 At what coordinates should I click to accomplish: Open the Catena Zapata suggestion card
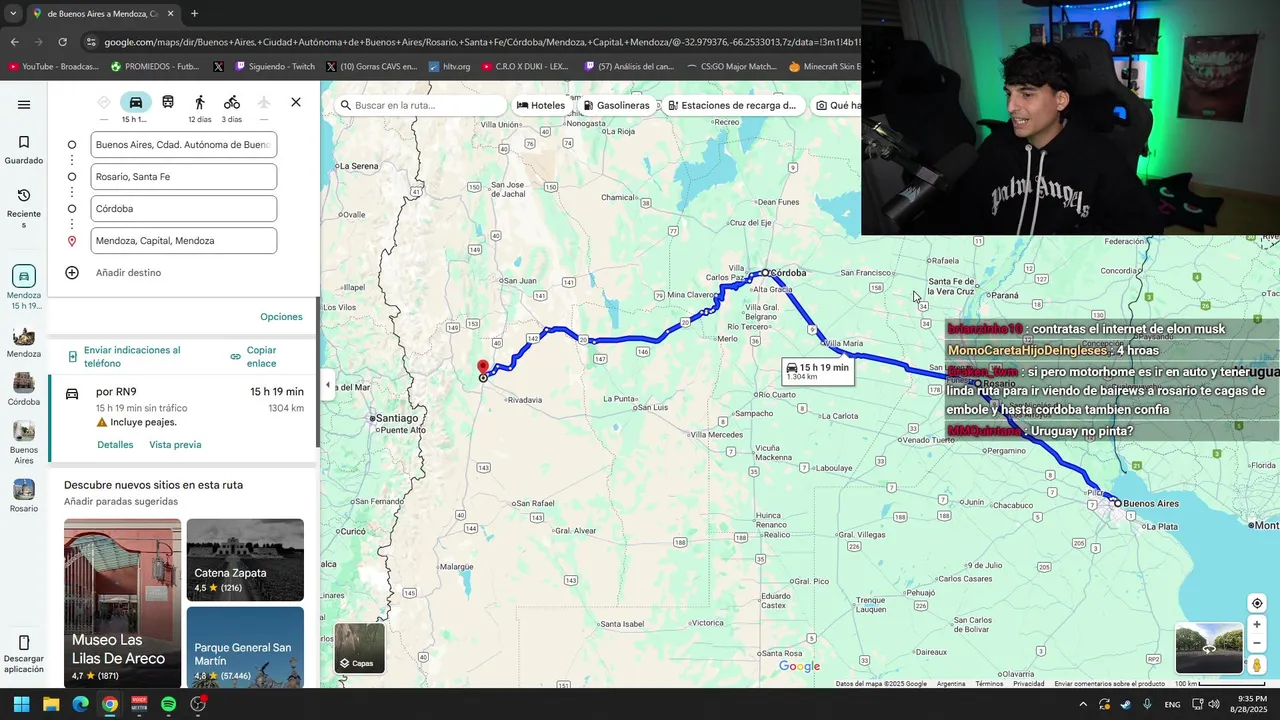click(245, 560)
